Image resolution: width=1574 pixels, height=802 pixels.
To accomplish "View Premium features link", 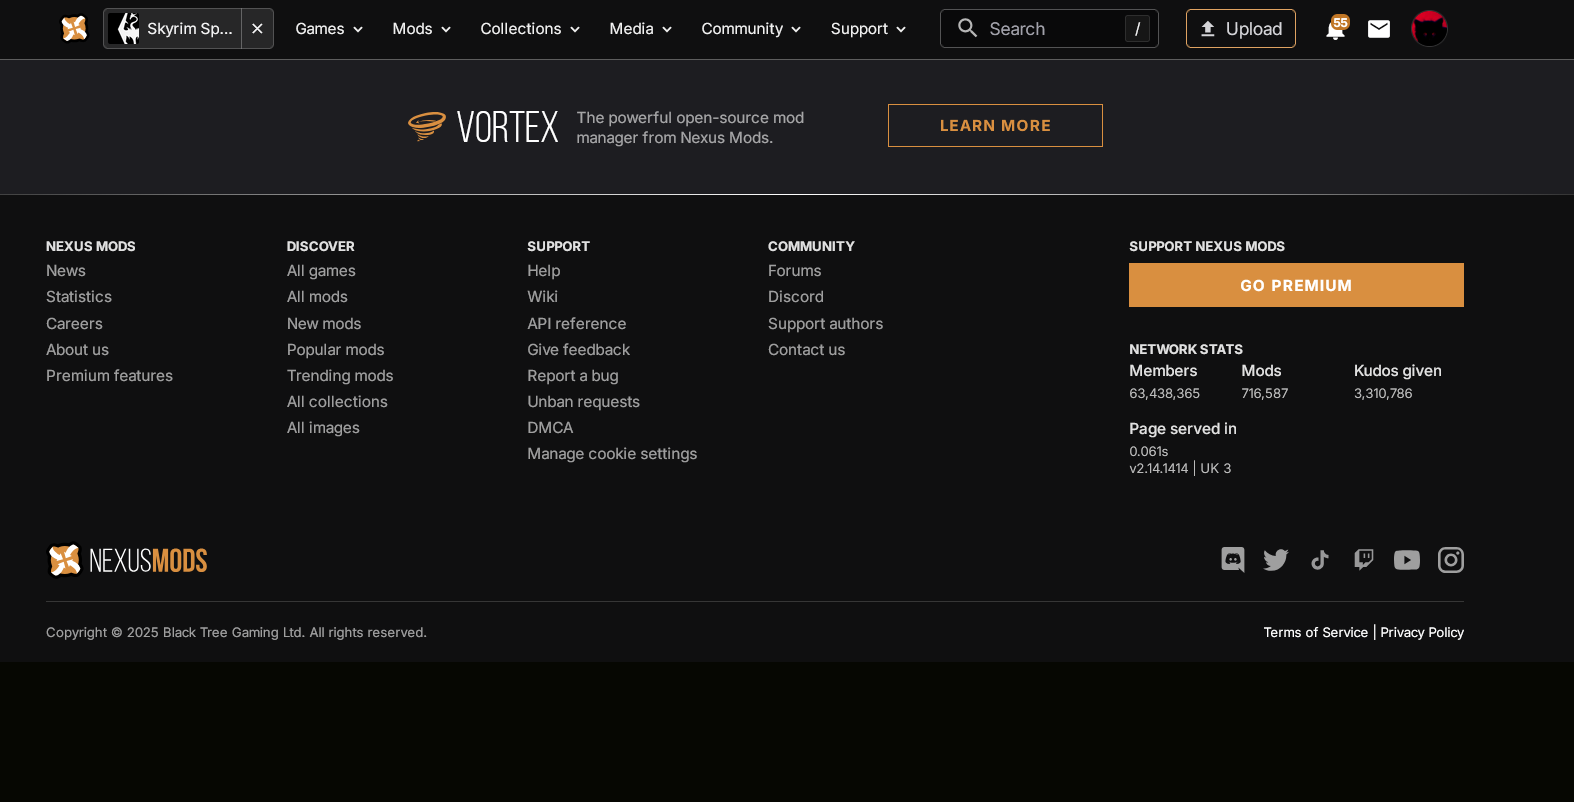I will (x=109, y=376).
